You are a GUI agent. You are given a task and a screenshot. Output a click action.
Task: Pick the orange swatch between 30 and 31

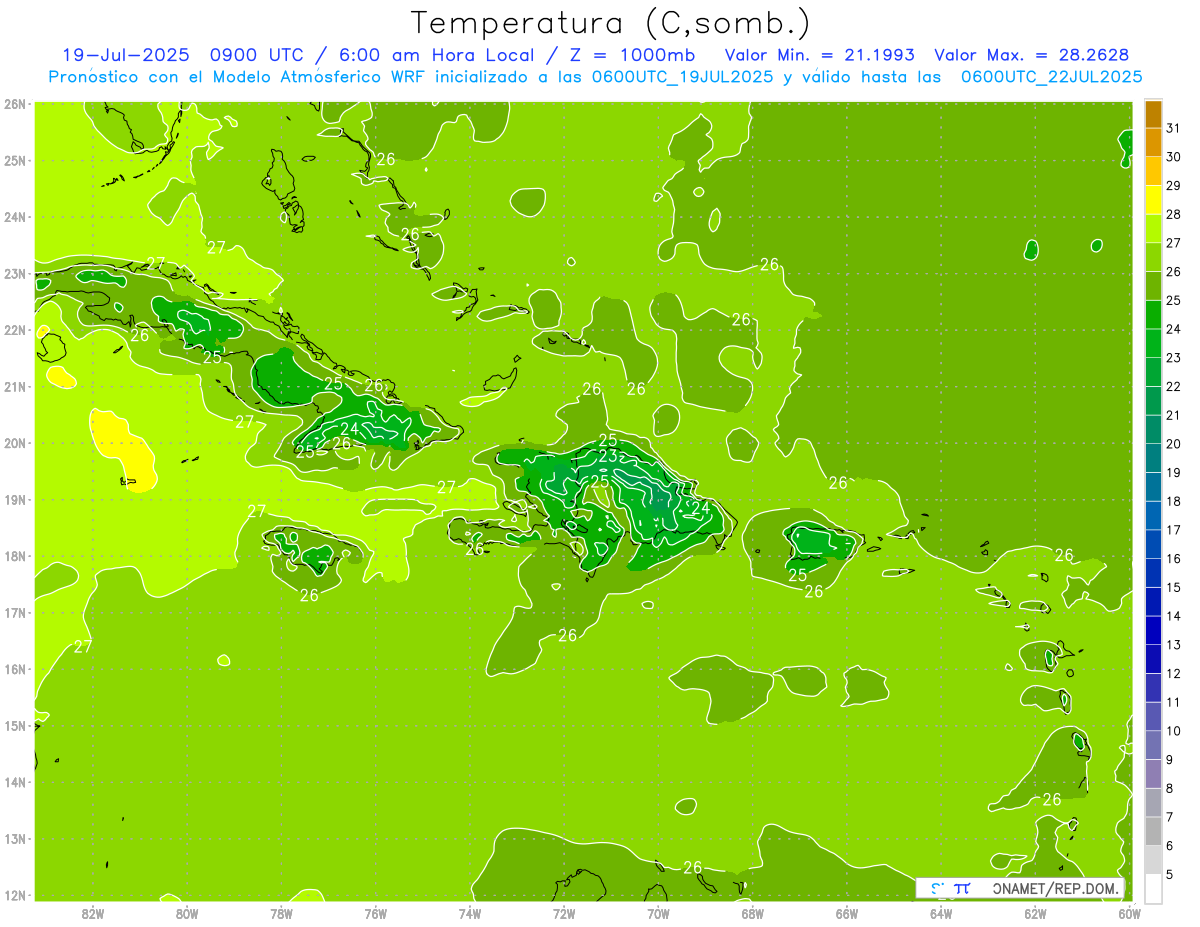pos(1153,142)
